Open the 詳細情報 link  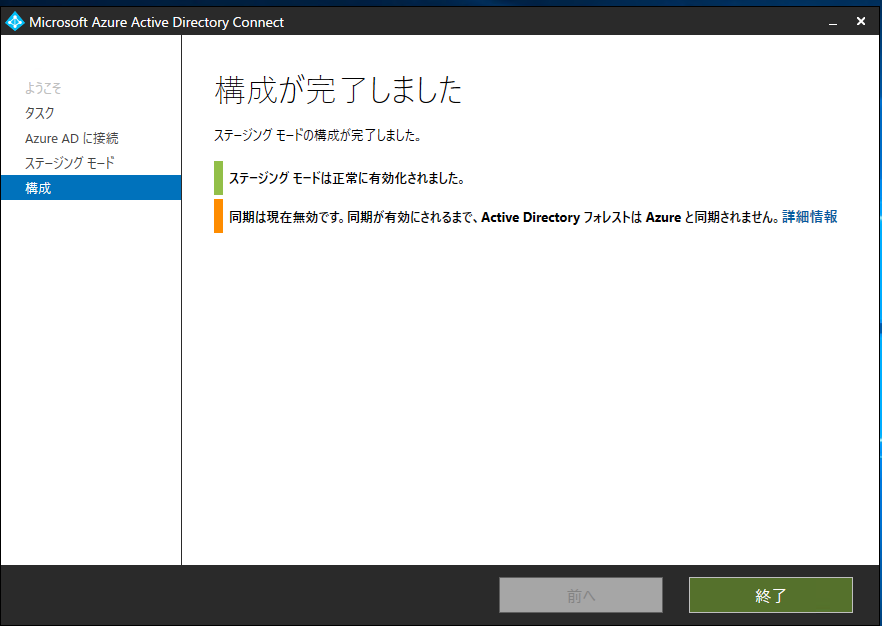click(809, 217)
